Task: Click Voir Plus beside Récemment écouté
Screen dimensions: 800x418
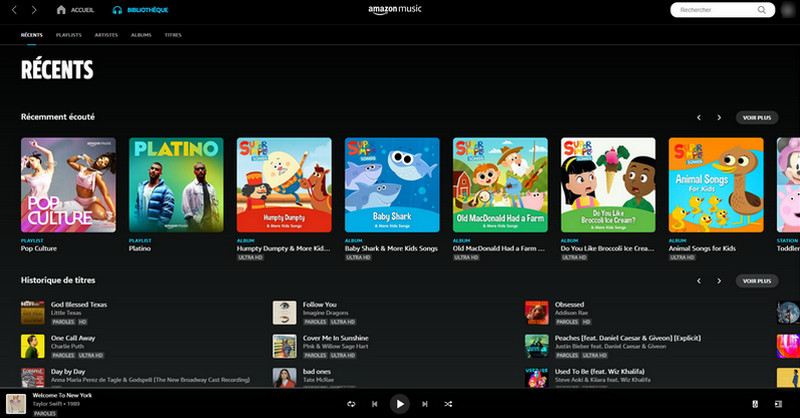Action: click(x=756, y=117)
